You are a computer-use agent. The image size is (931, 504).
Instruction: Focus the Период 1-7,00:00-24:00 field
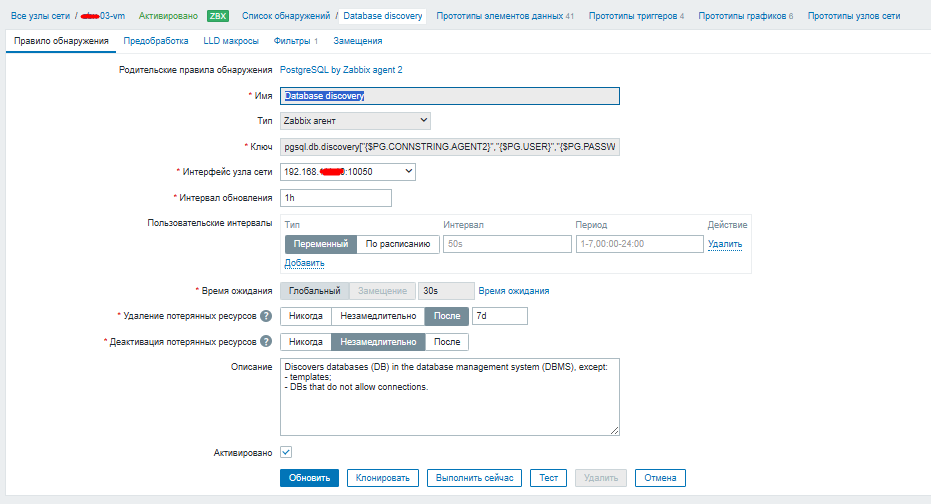pos(639,244)
